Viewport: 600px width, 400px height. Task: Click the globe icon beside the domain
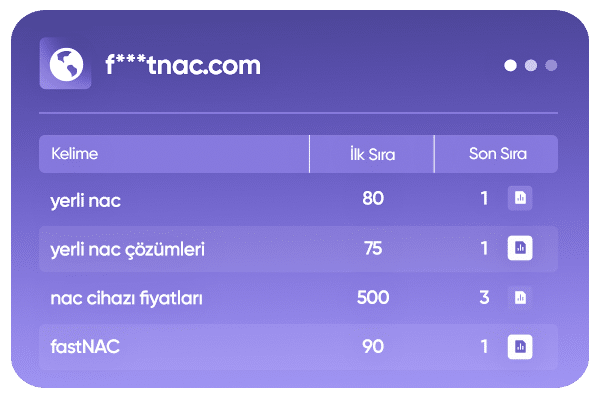(64, 65)
